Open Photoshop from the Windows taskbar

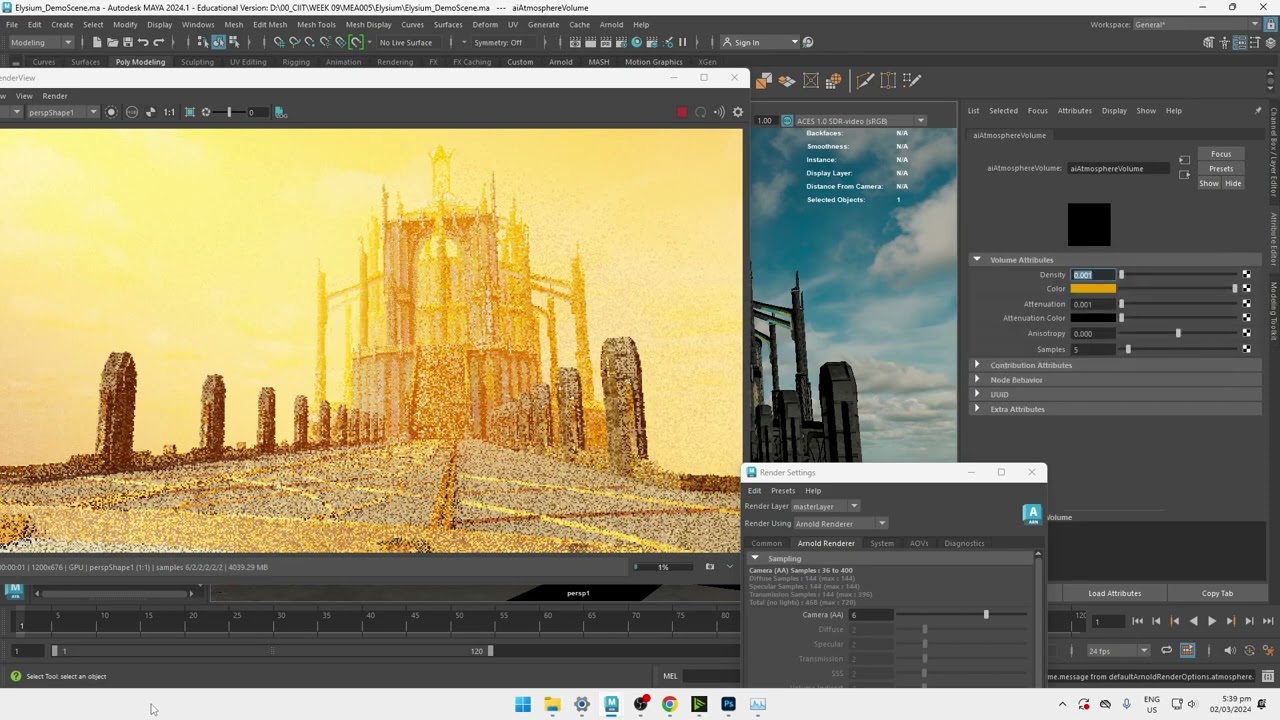point(728,704)
